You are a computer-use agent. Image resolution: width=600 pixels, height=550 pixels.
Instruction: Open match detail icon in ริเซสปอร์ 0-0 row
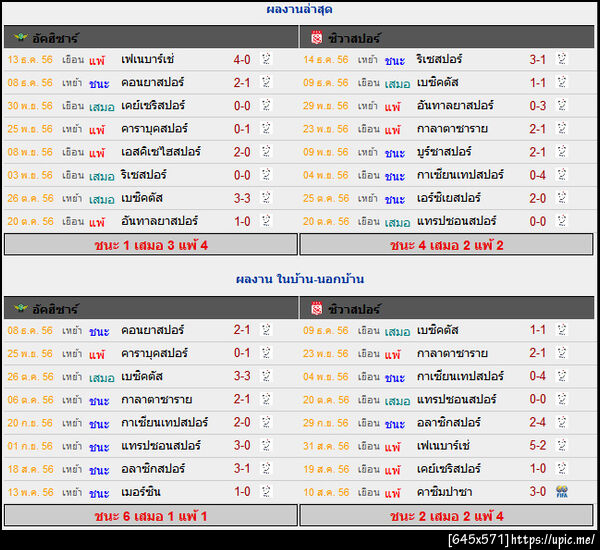pyautogui.click(x=266, y=175)
